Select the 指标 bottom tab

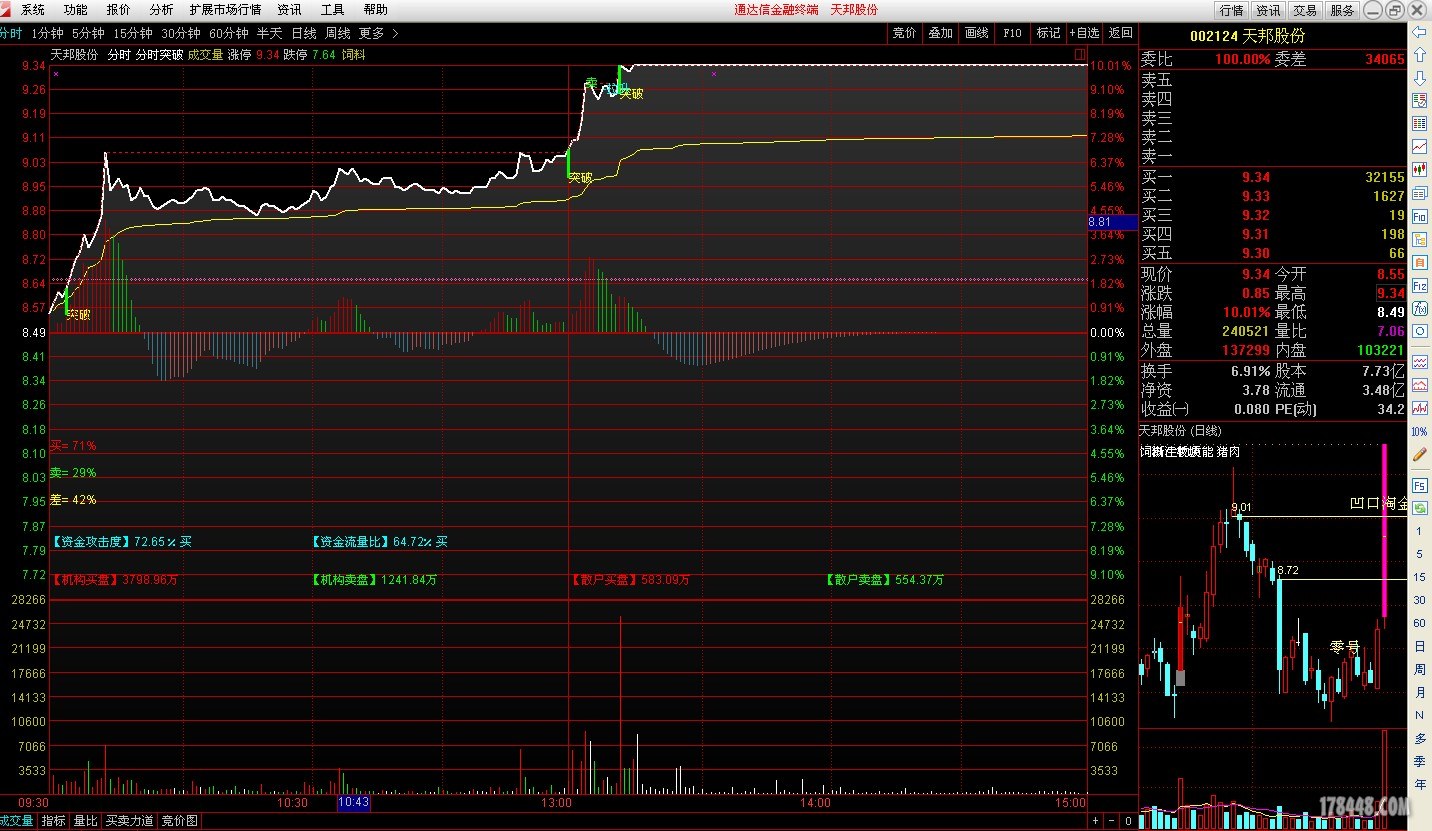(53, 821)
